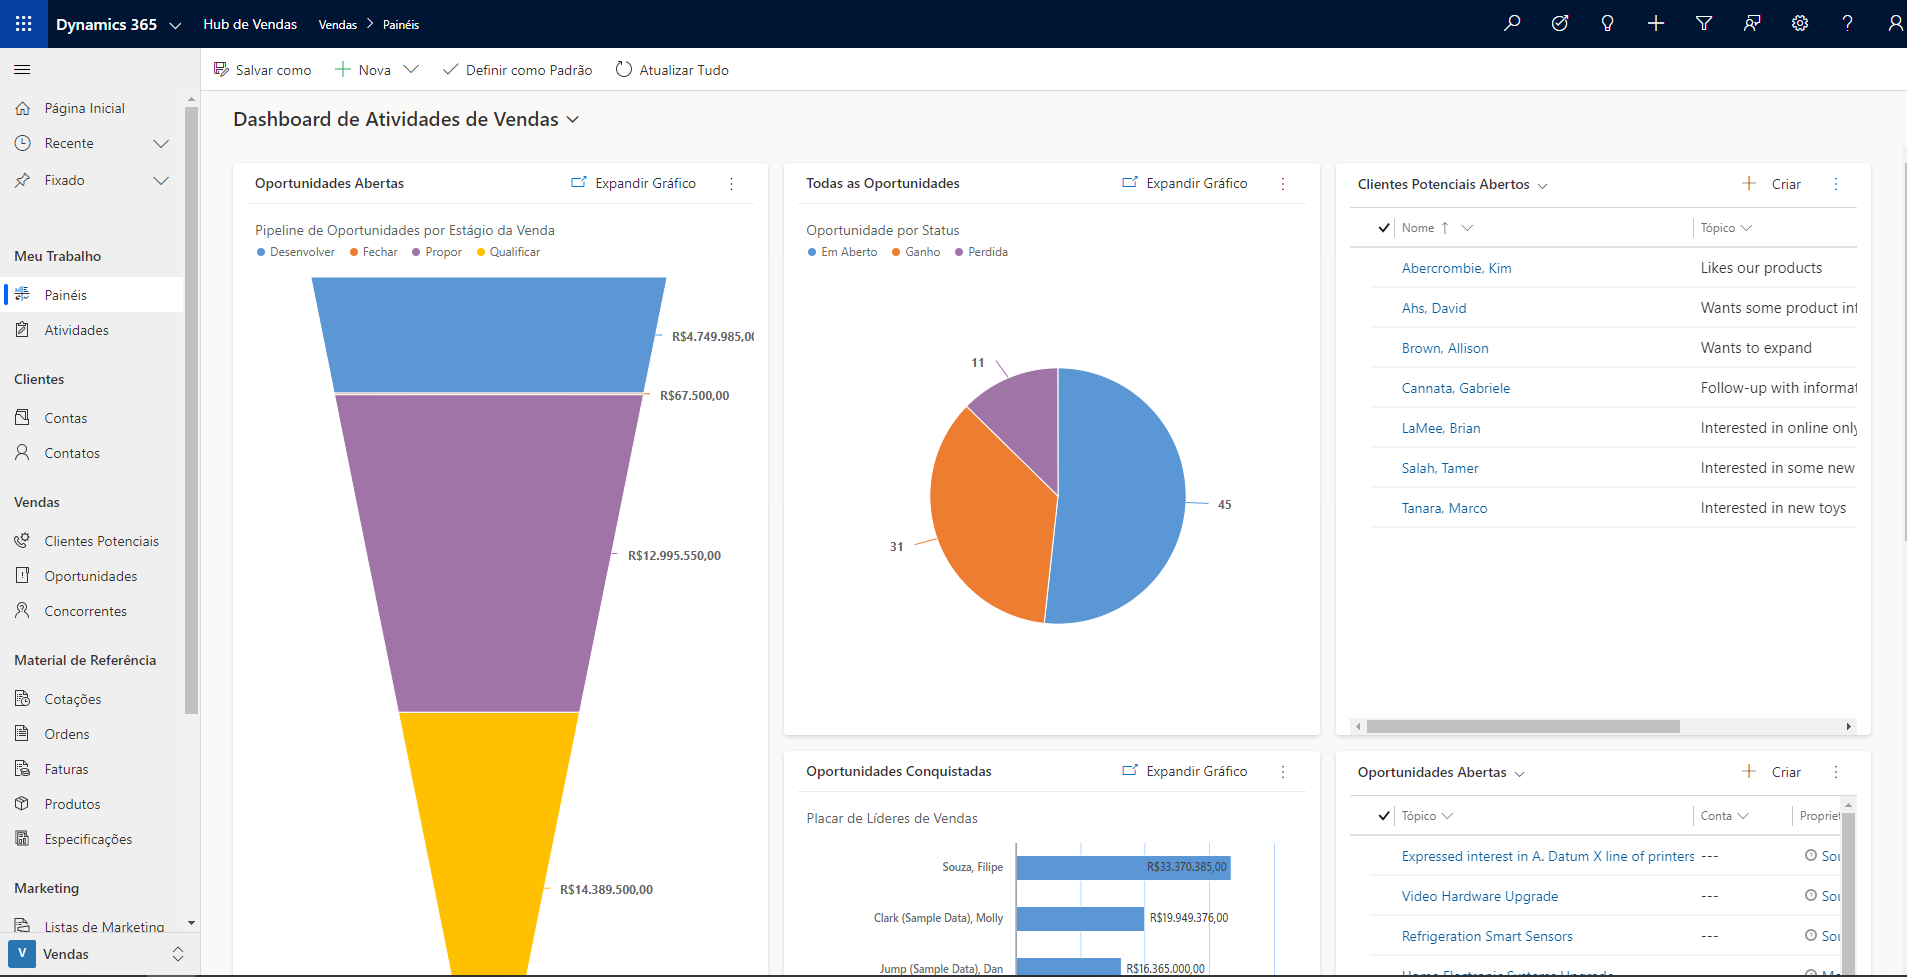Open lead Cannata, Gabriele
The height and width of the screenshot is (977, 1907).
[x=1456, y=388]
